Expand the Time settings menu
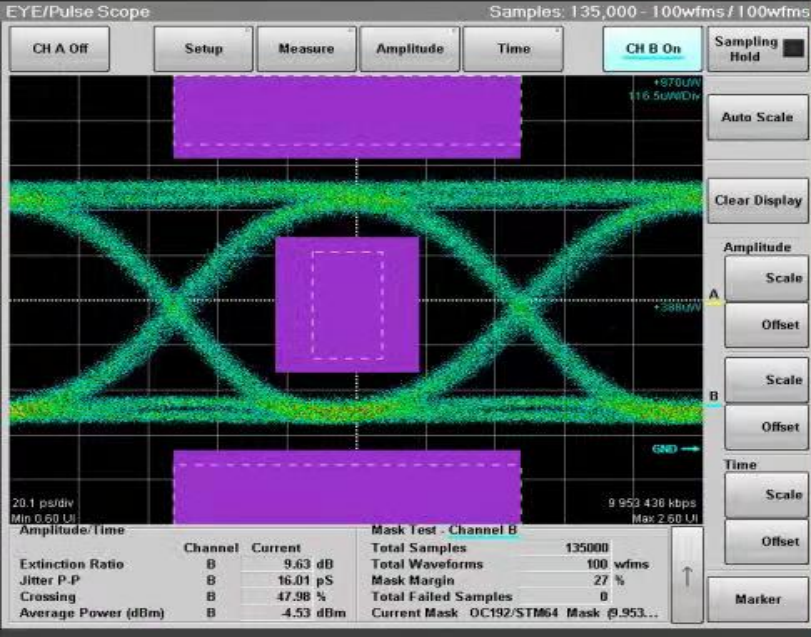This screenshot has height=637, width=811. (513, 49)
